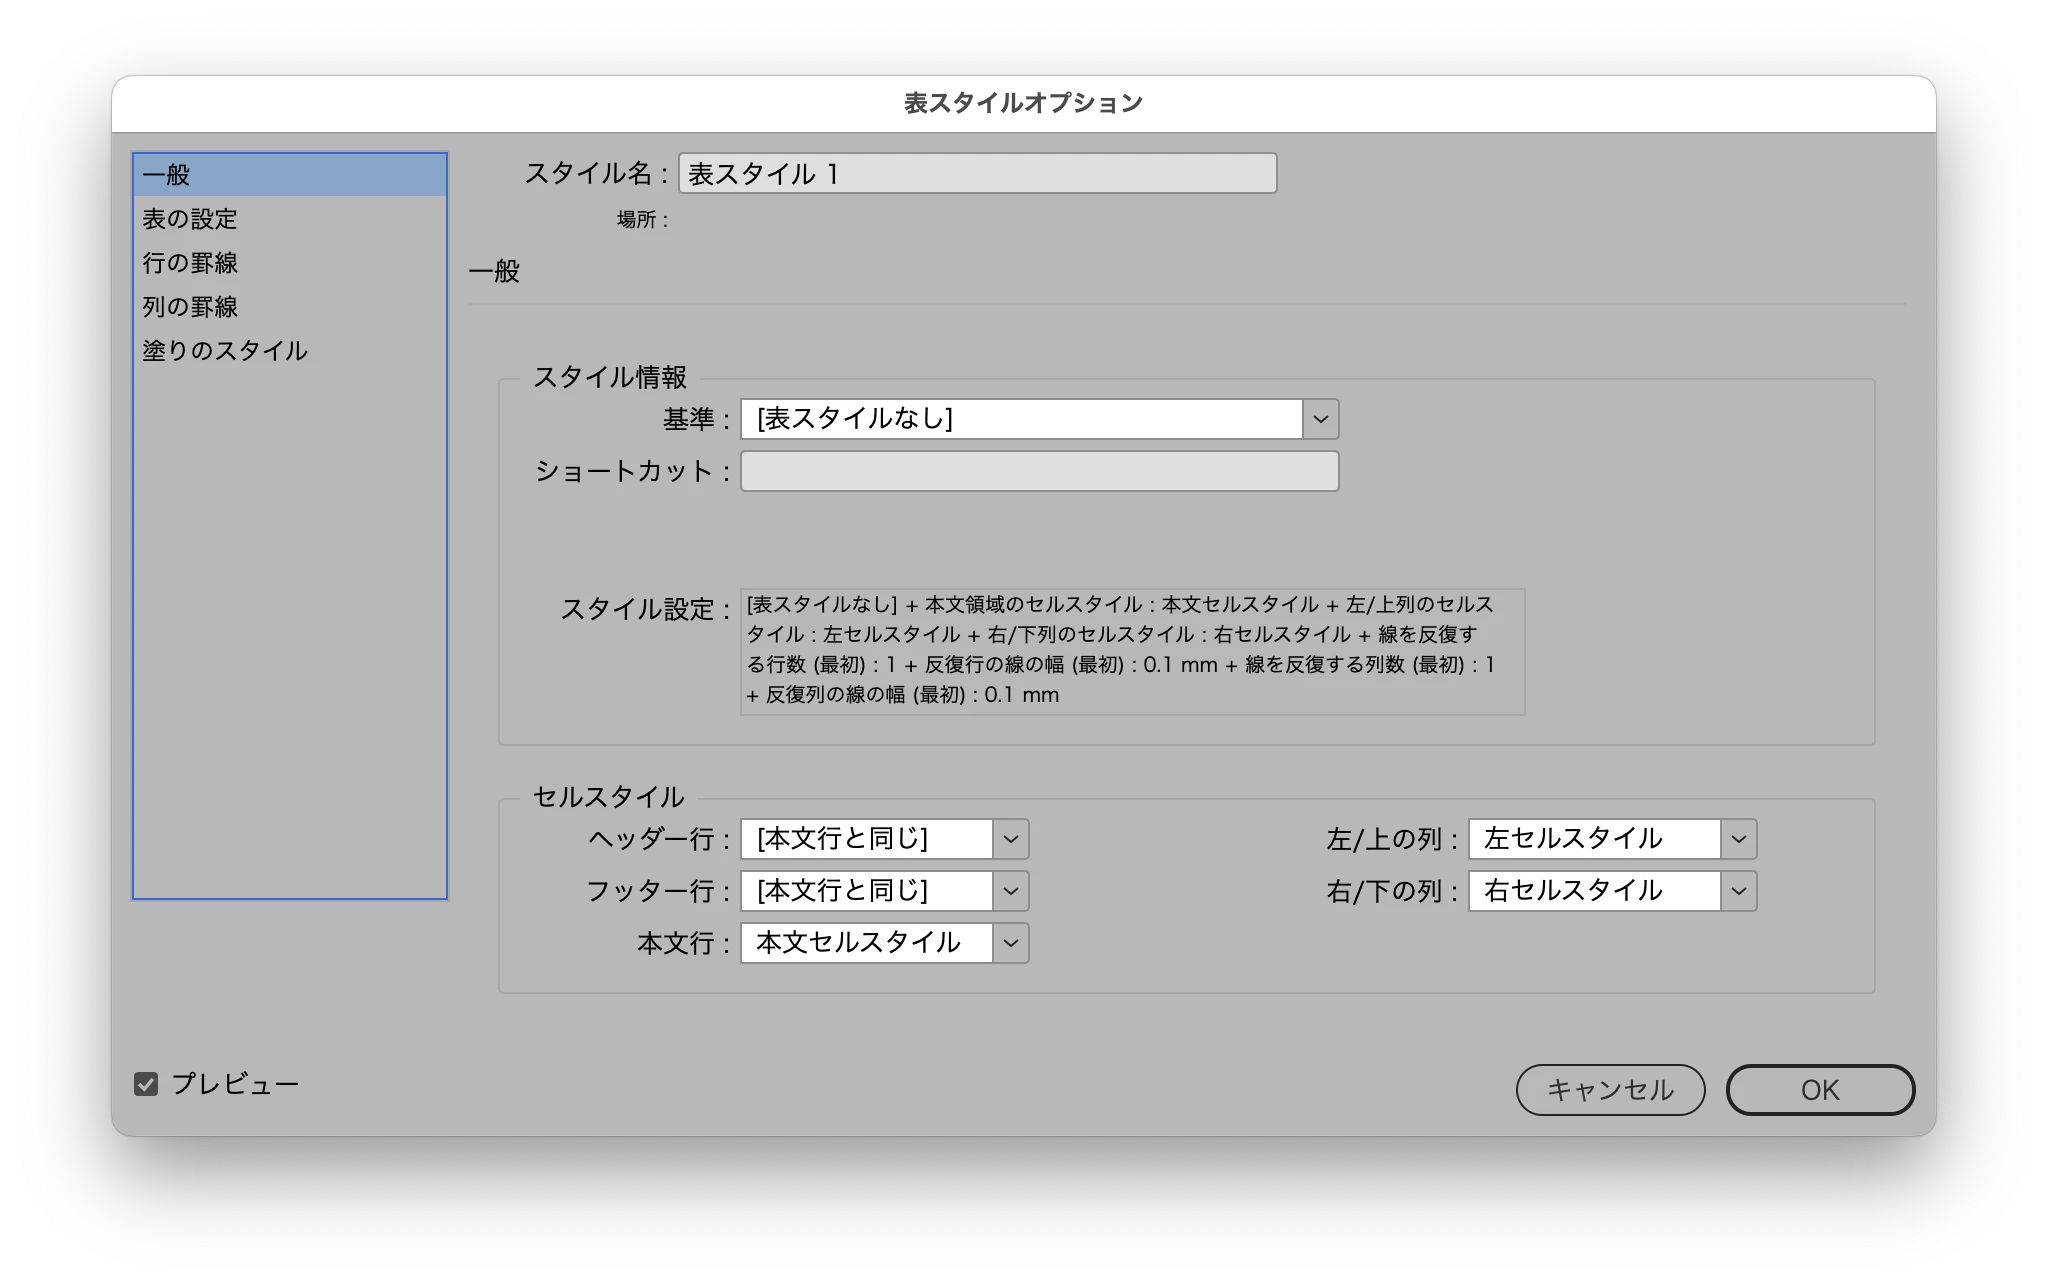
Task: Open the 本文行 cell style dropdown
Action: coord(1010,943)
